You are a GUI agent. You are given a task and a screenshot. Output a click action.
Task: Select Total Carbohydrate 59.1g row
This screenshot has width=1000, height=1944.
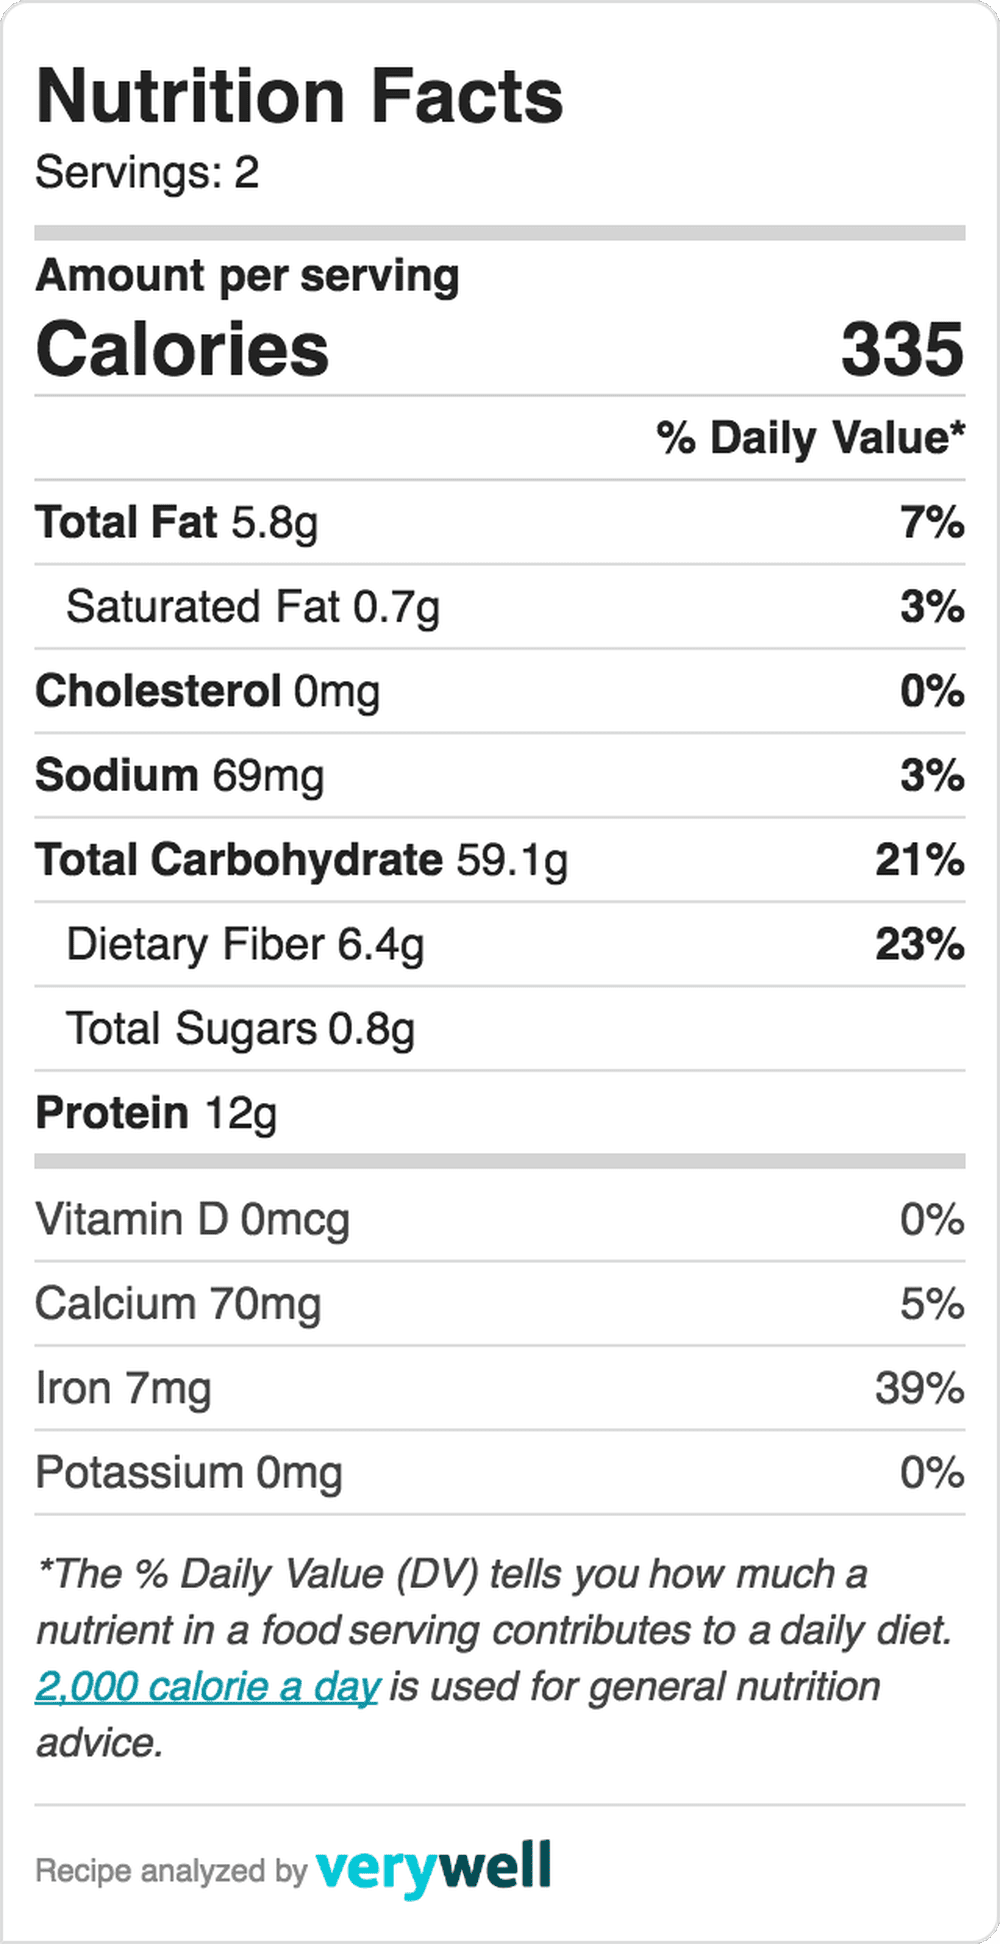tap(500, 860)
